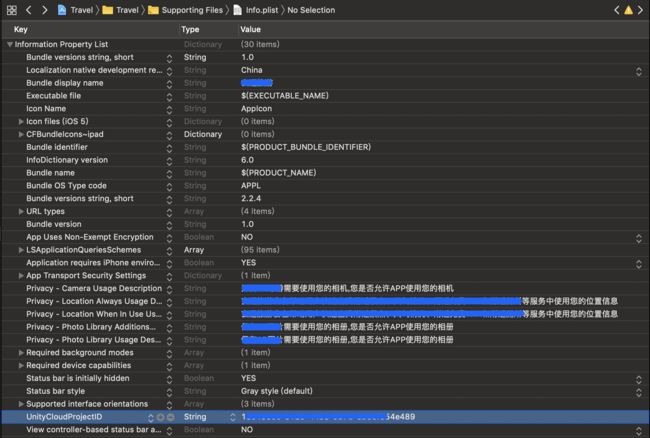This screenshot has height=438, width=650.
Task: Open key stepper on UnityCloudProjectID row
Action: (151, 417)
